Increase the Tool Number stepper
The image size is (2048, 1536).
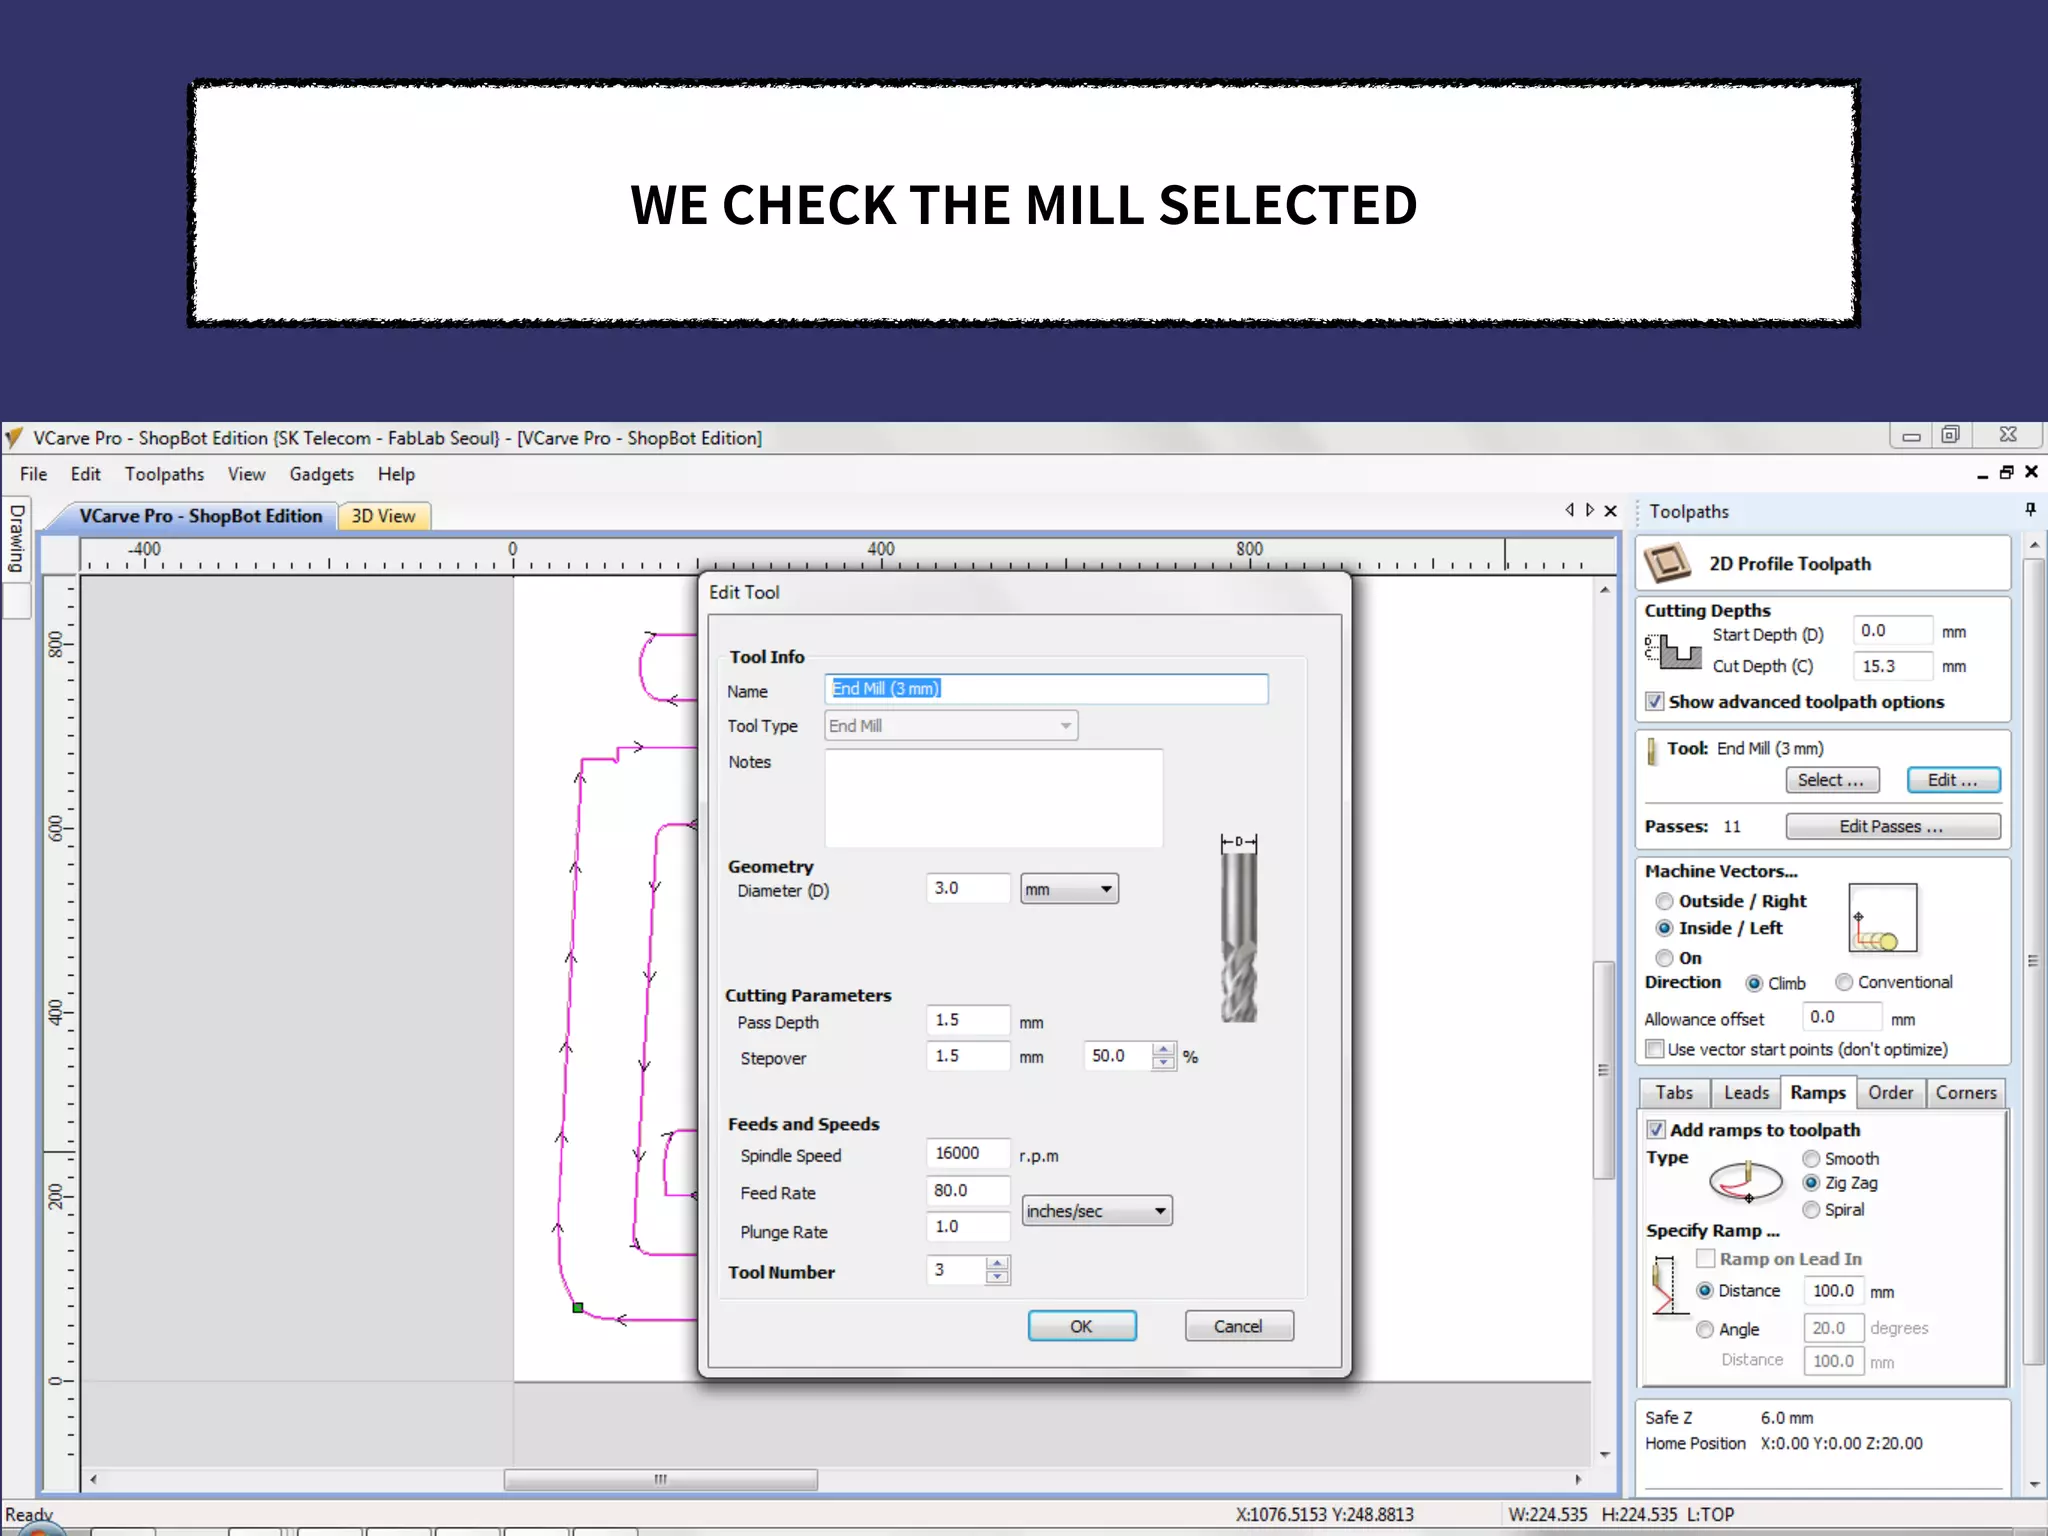[997, 1264]
